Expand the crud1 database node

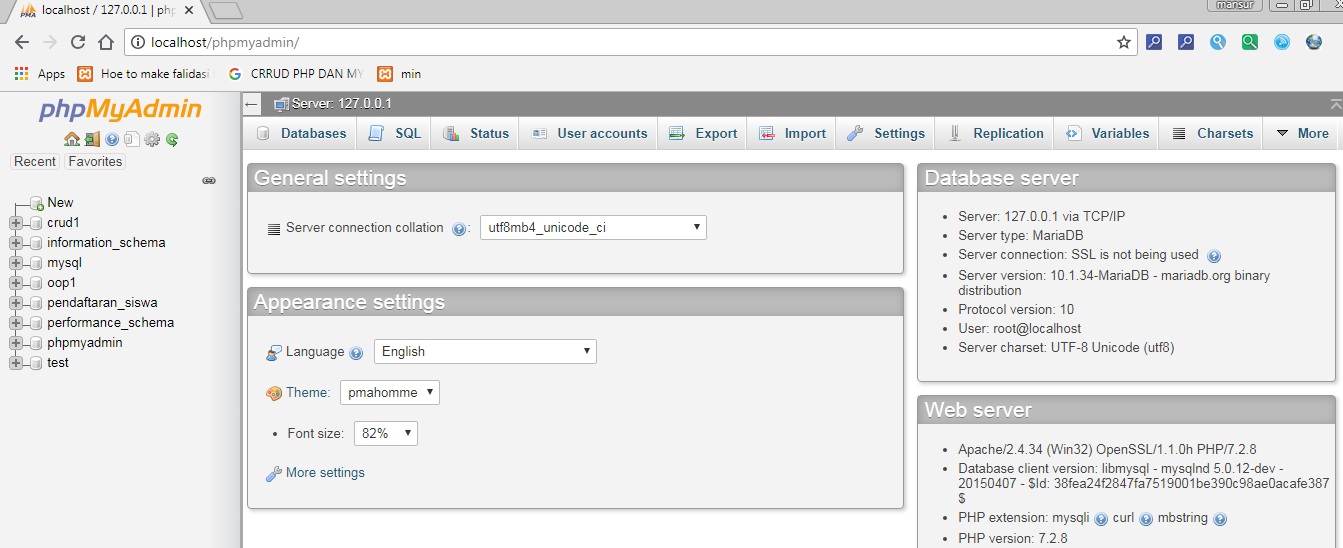click(x=16, y=223)
